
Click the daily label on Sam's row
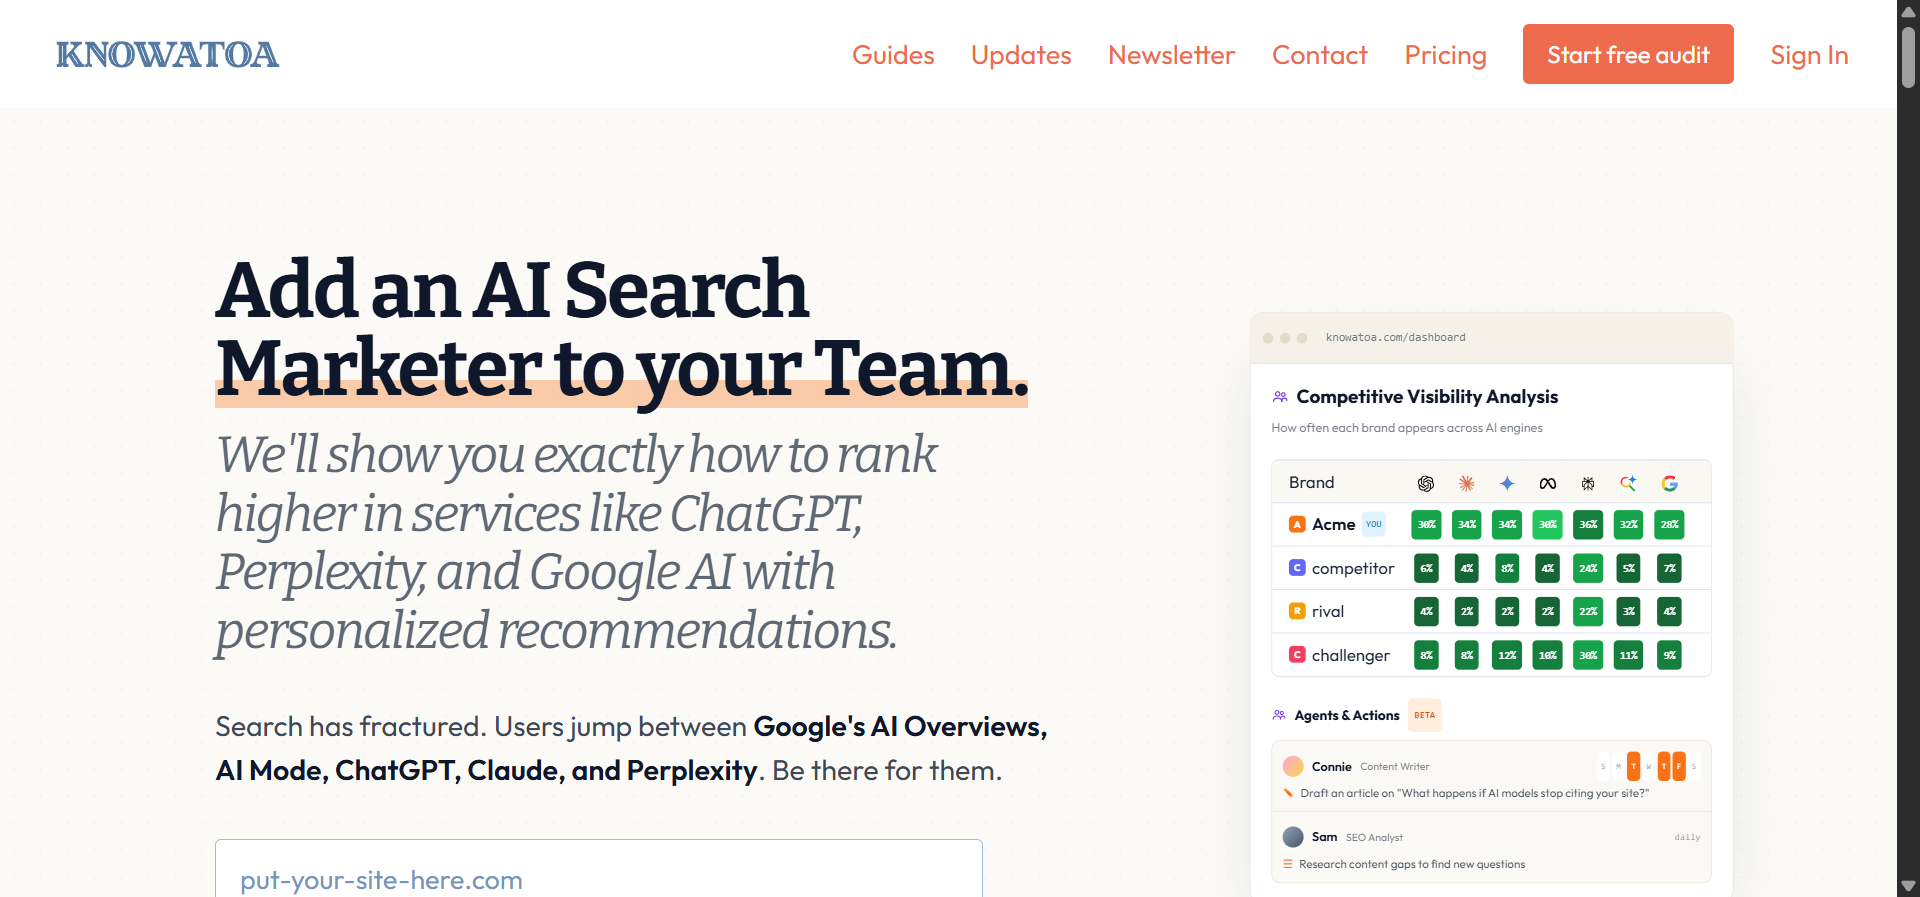(x=1687, y=837)
